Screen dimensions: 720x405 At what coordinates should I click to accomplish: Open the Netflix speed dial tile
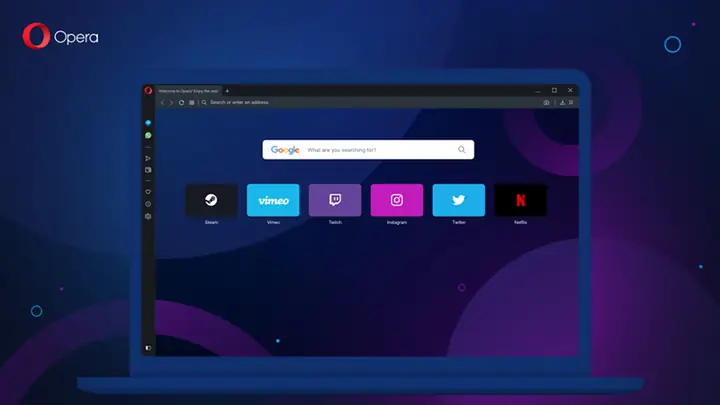(520, 200)
